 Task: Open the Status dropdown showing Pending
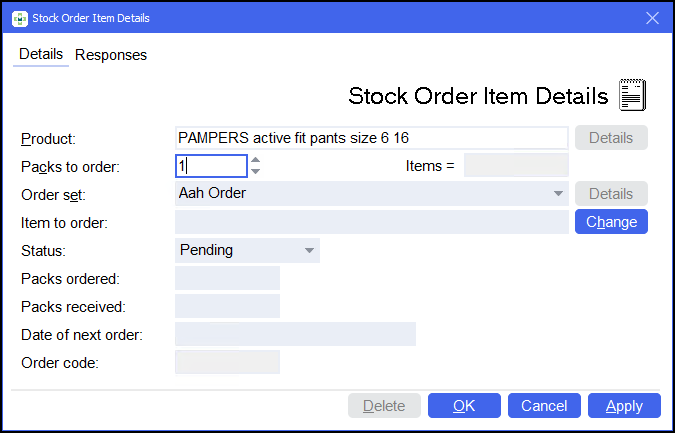(x=309, y=250)
